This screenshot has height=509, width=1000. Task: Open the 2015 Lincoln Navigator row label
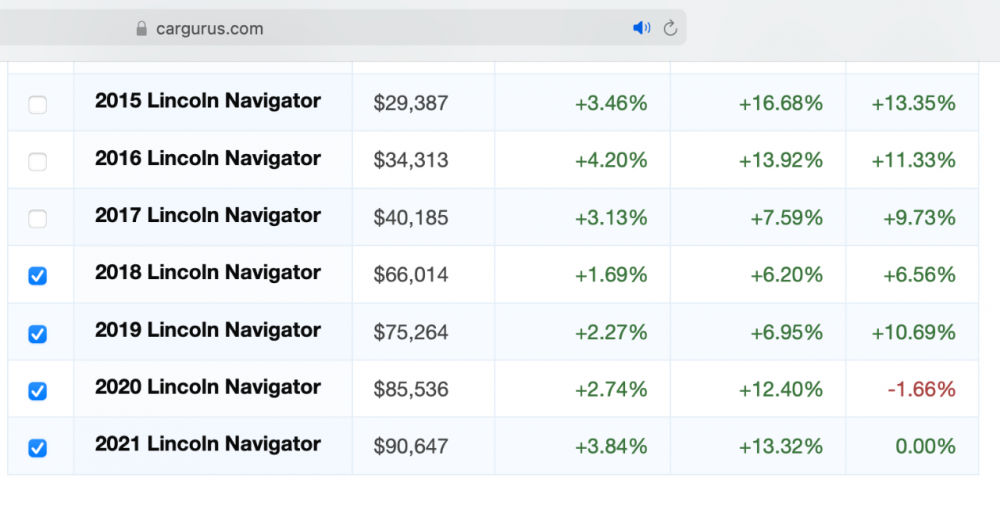208,101
